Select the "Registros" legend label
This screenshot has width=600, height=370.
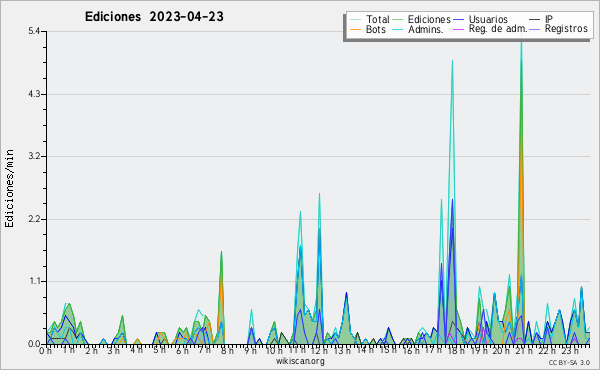point(566,29)
